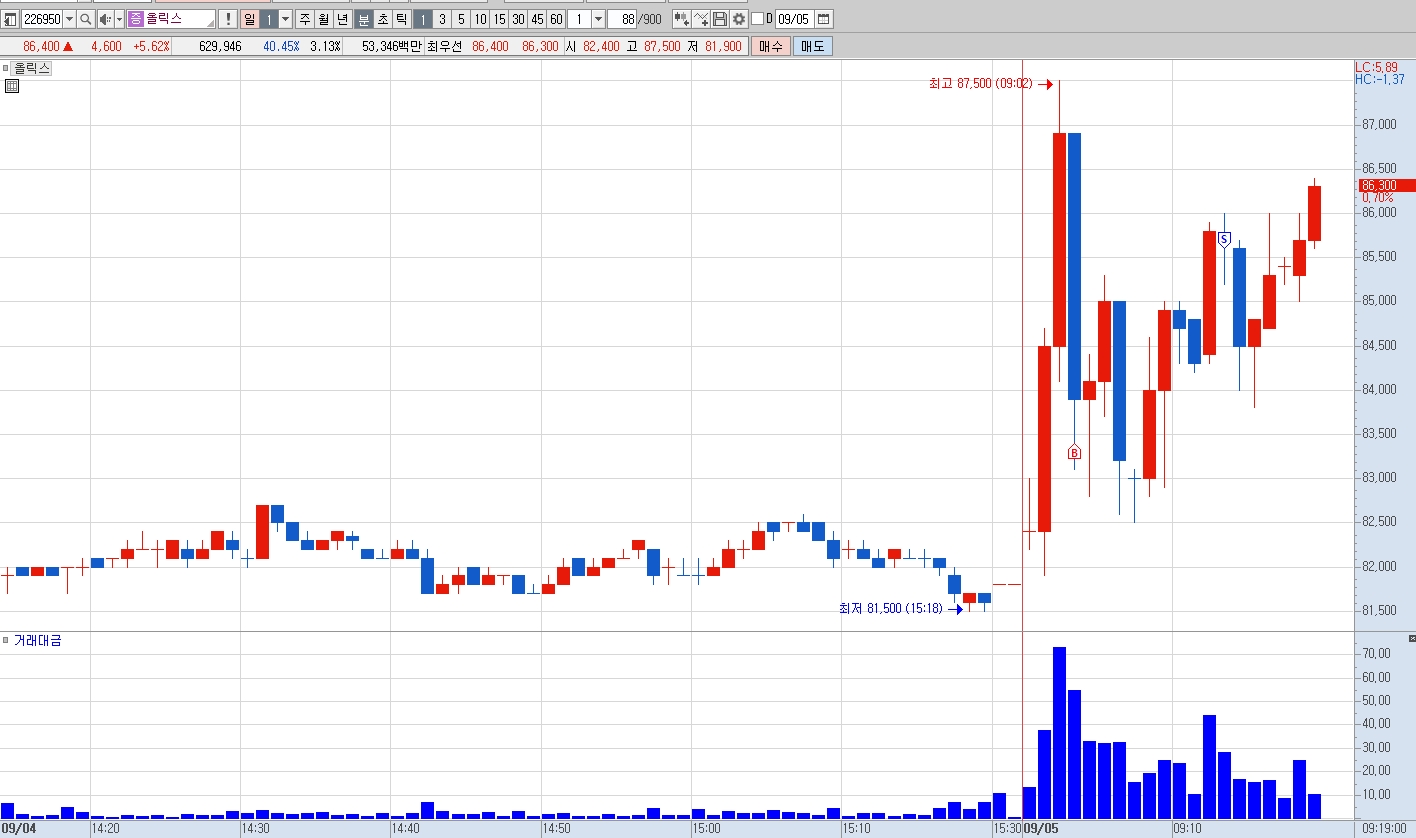This screenshot has height=838, width=1416.
Task: Click current price tag 86,300 on axis
Action: pos(1386,185)
